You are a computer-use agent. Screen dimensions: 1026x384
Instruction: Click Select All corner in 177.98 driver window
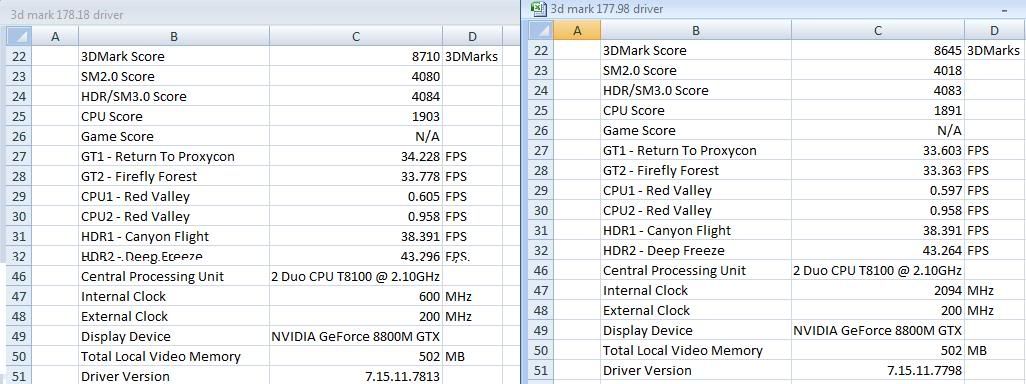pos(540,30)
